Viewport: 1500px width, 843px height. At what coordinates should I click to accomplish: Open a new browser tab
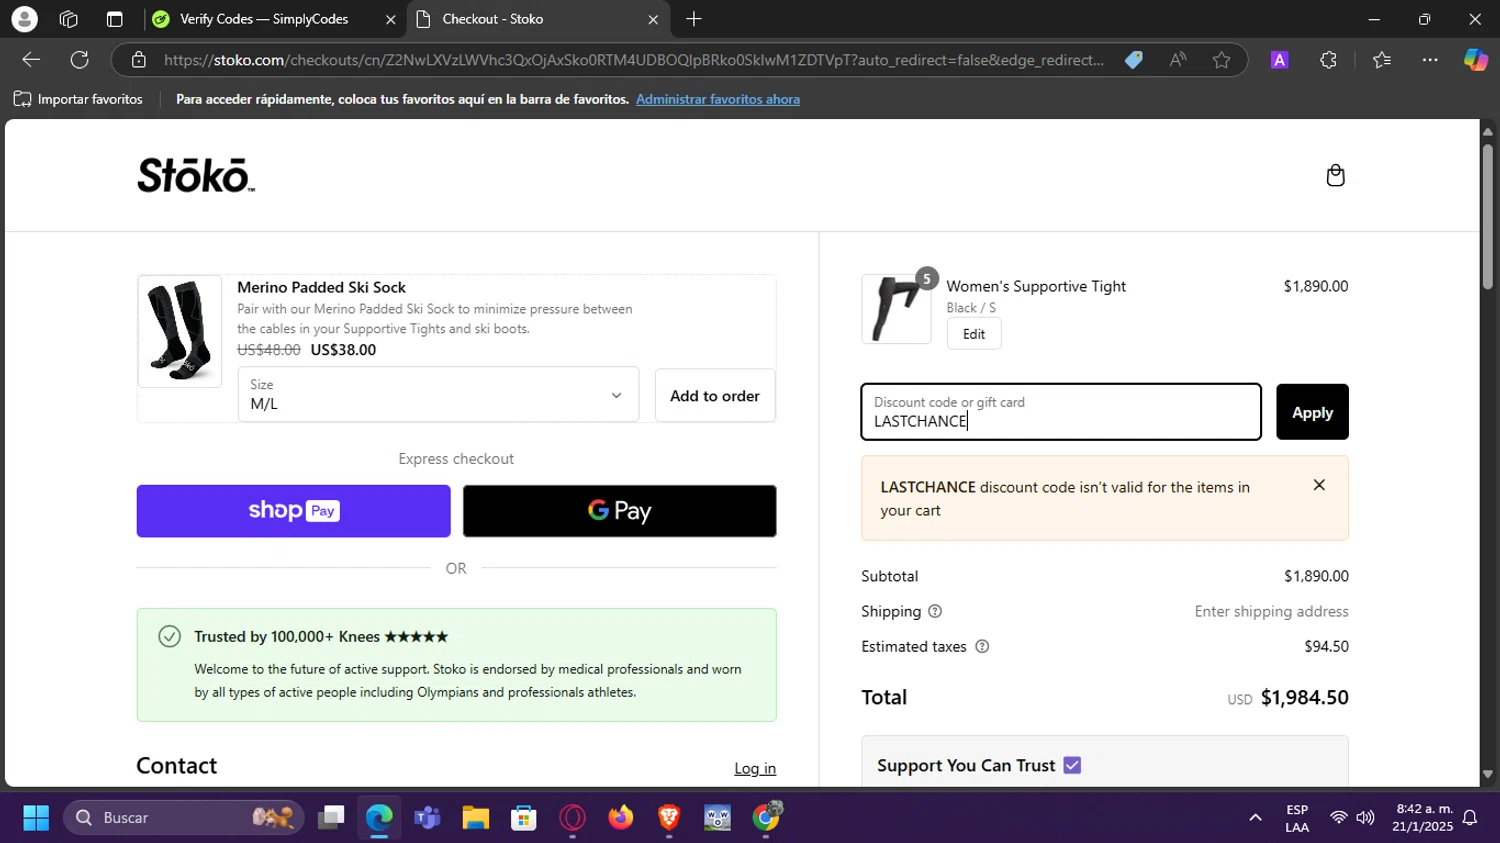click(x=694, y=19)
